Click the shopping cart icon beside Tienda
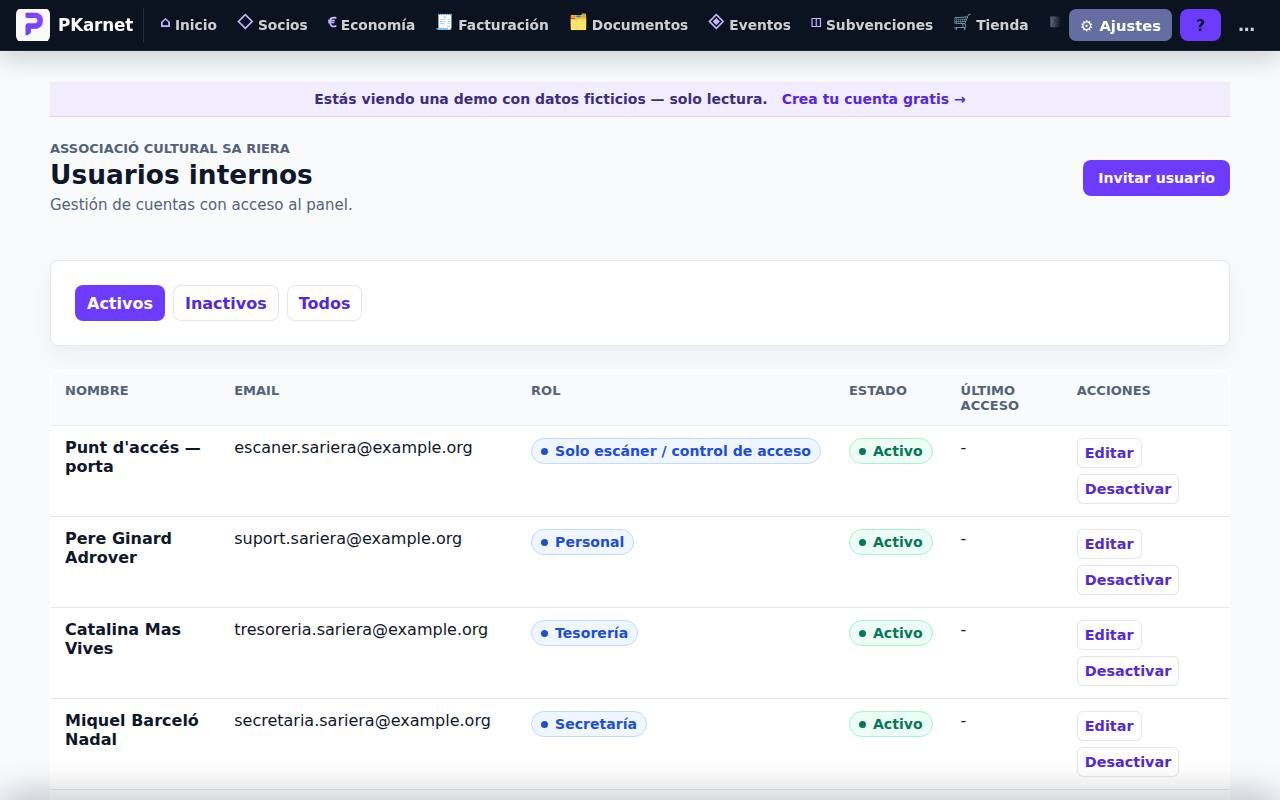This screenshot has height=800, width=1280. pos(961,22)
